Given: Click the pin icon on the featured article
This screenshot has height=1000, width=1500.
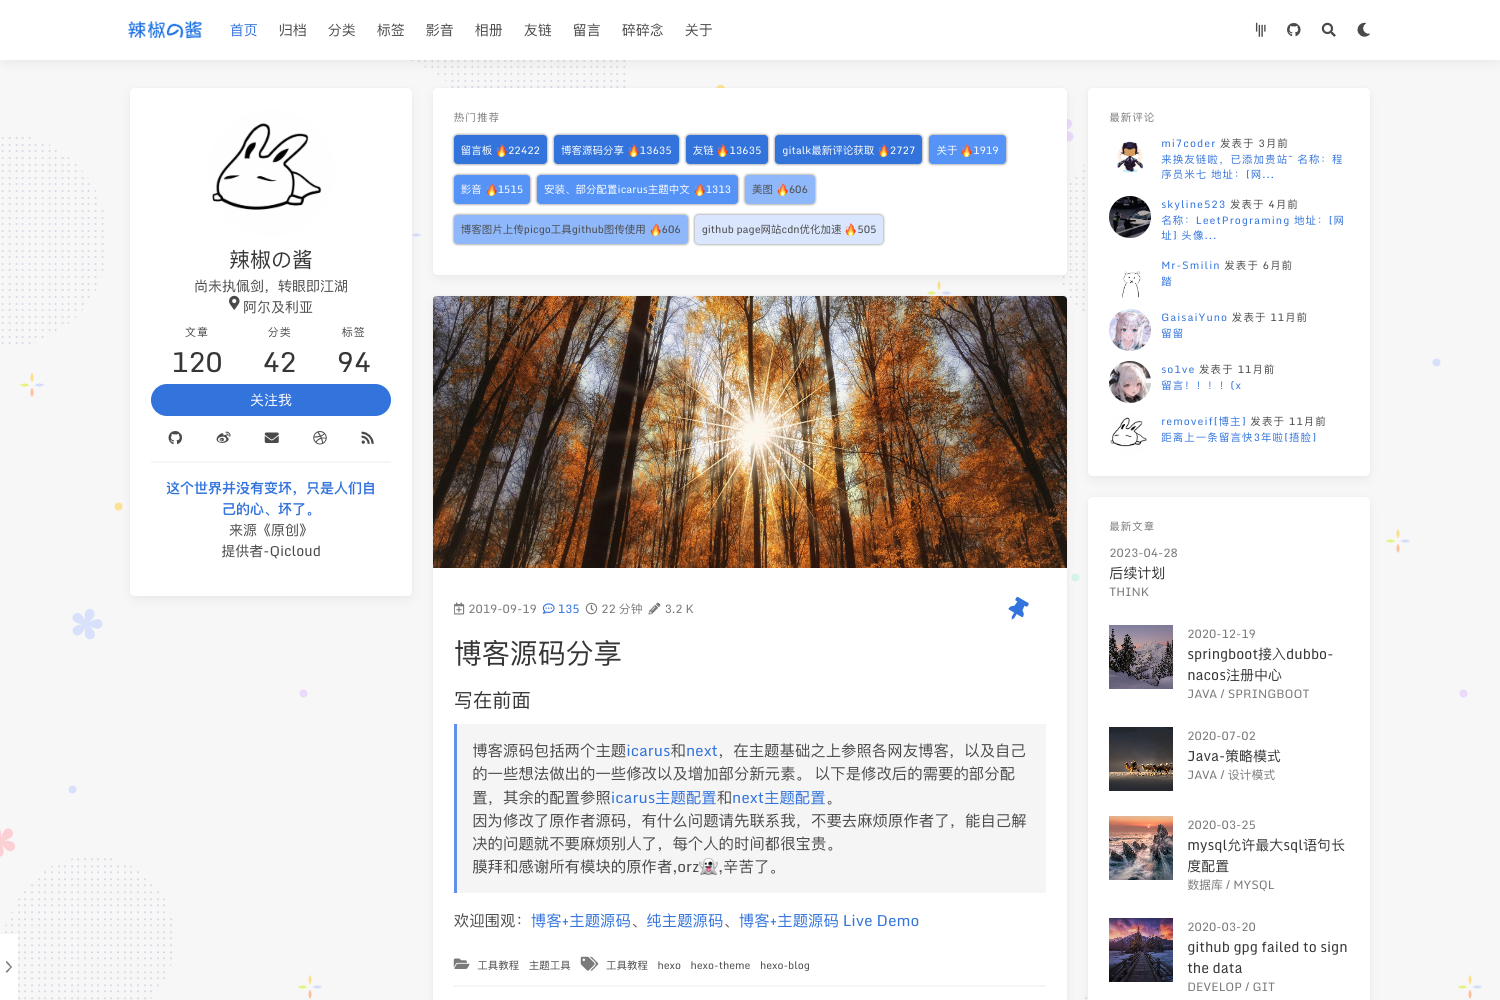Looking at the screenshot, I should point(1018,607).
